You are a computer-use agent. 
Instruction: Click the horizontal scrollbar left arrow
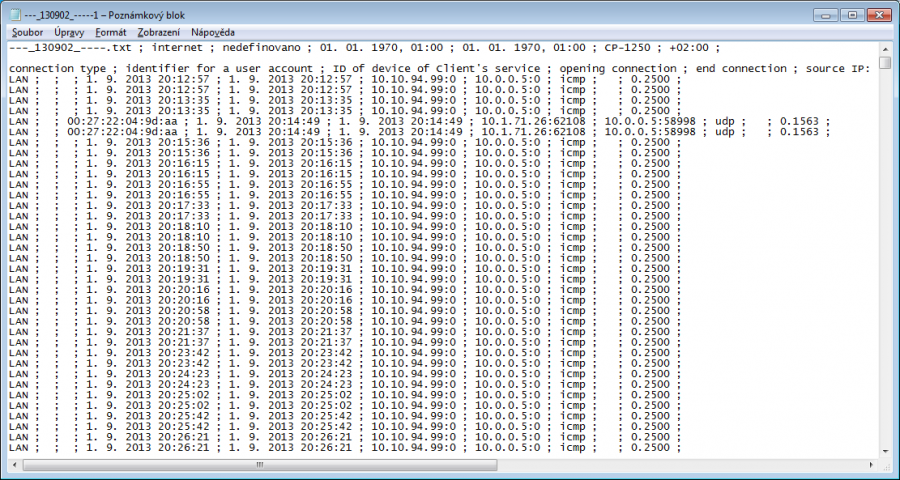pos(14,464)
